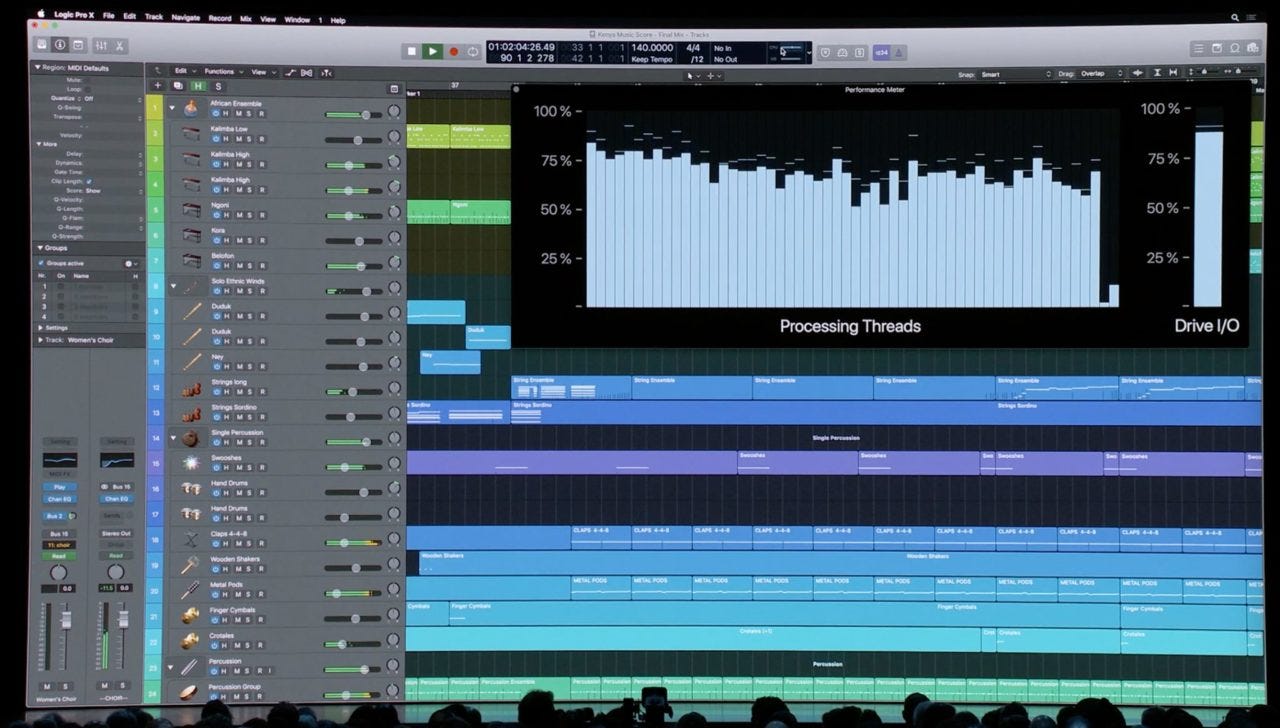Screen dimensions: 1280x728
Task: Toggle the green global Hide (H) button
Action: coord(198,86)
